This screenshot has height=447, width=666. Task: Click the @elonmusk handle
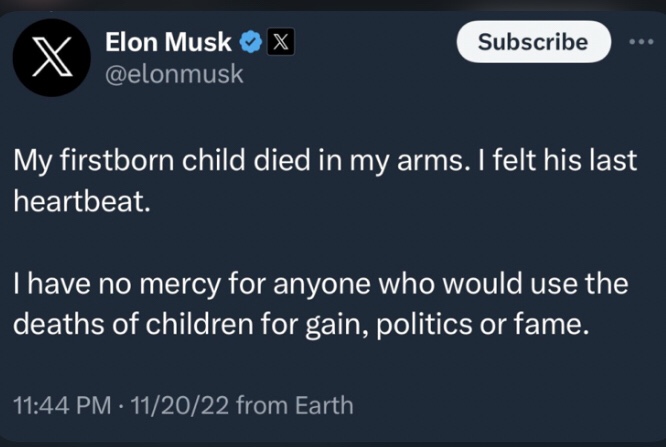point(174,74)
